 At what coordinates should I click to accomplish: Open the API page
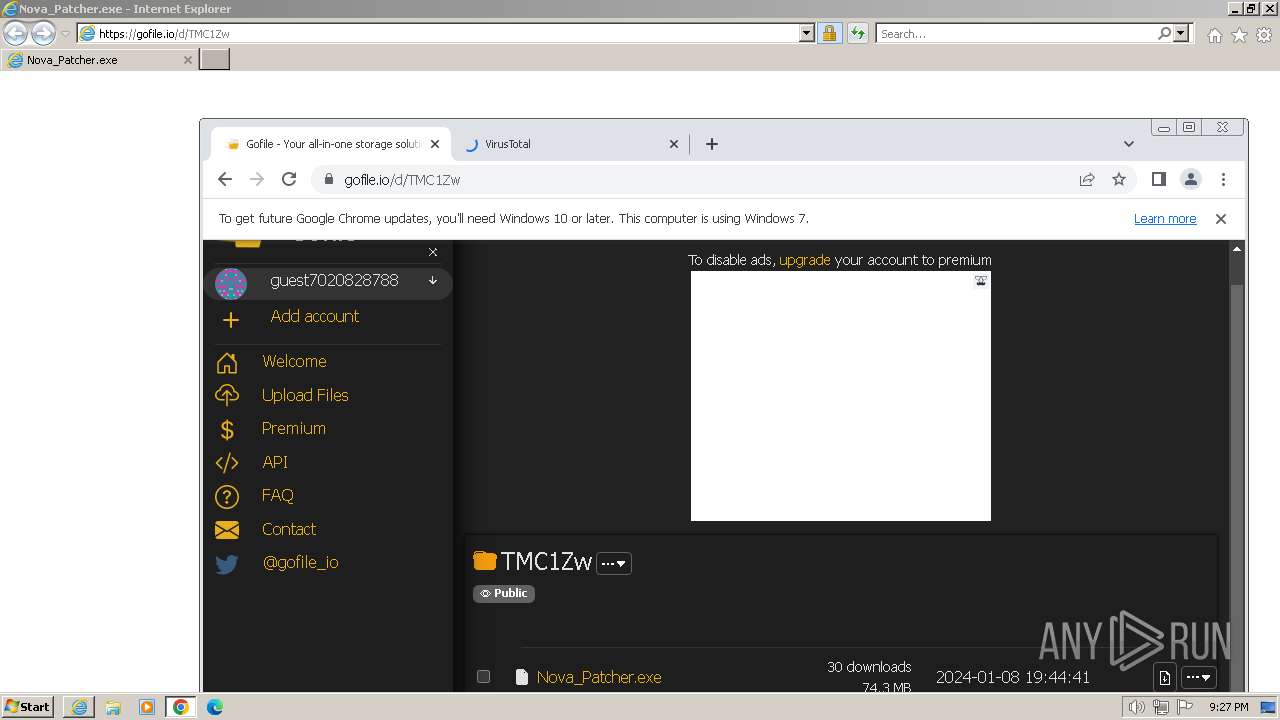[275, 462]
